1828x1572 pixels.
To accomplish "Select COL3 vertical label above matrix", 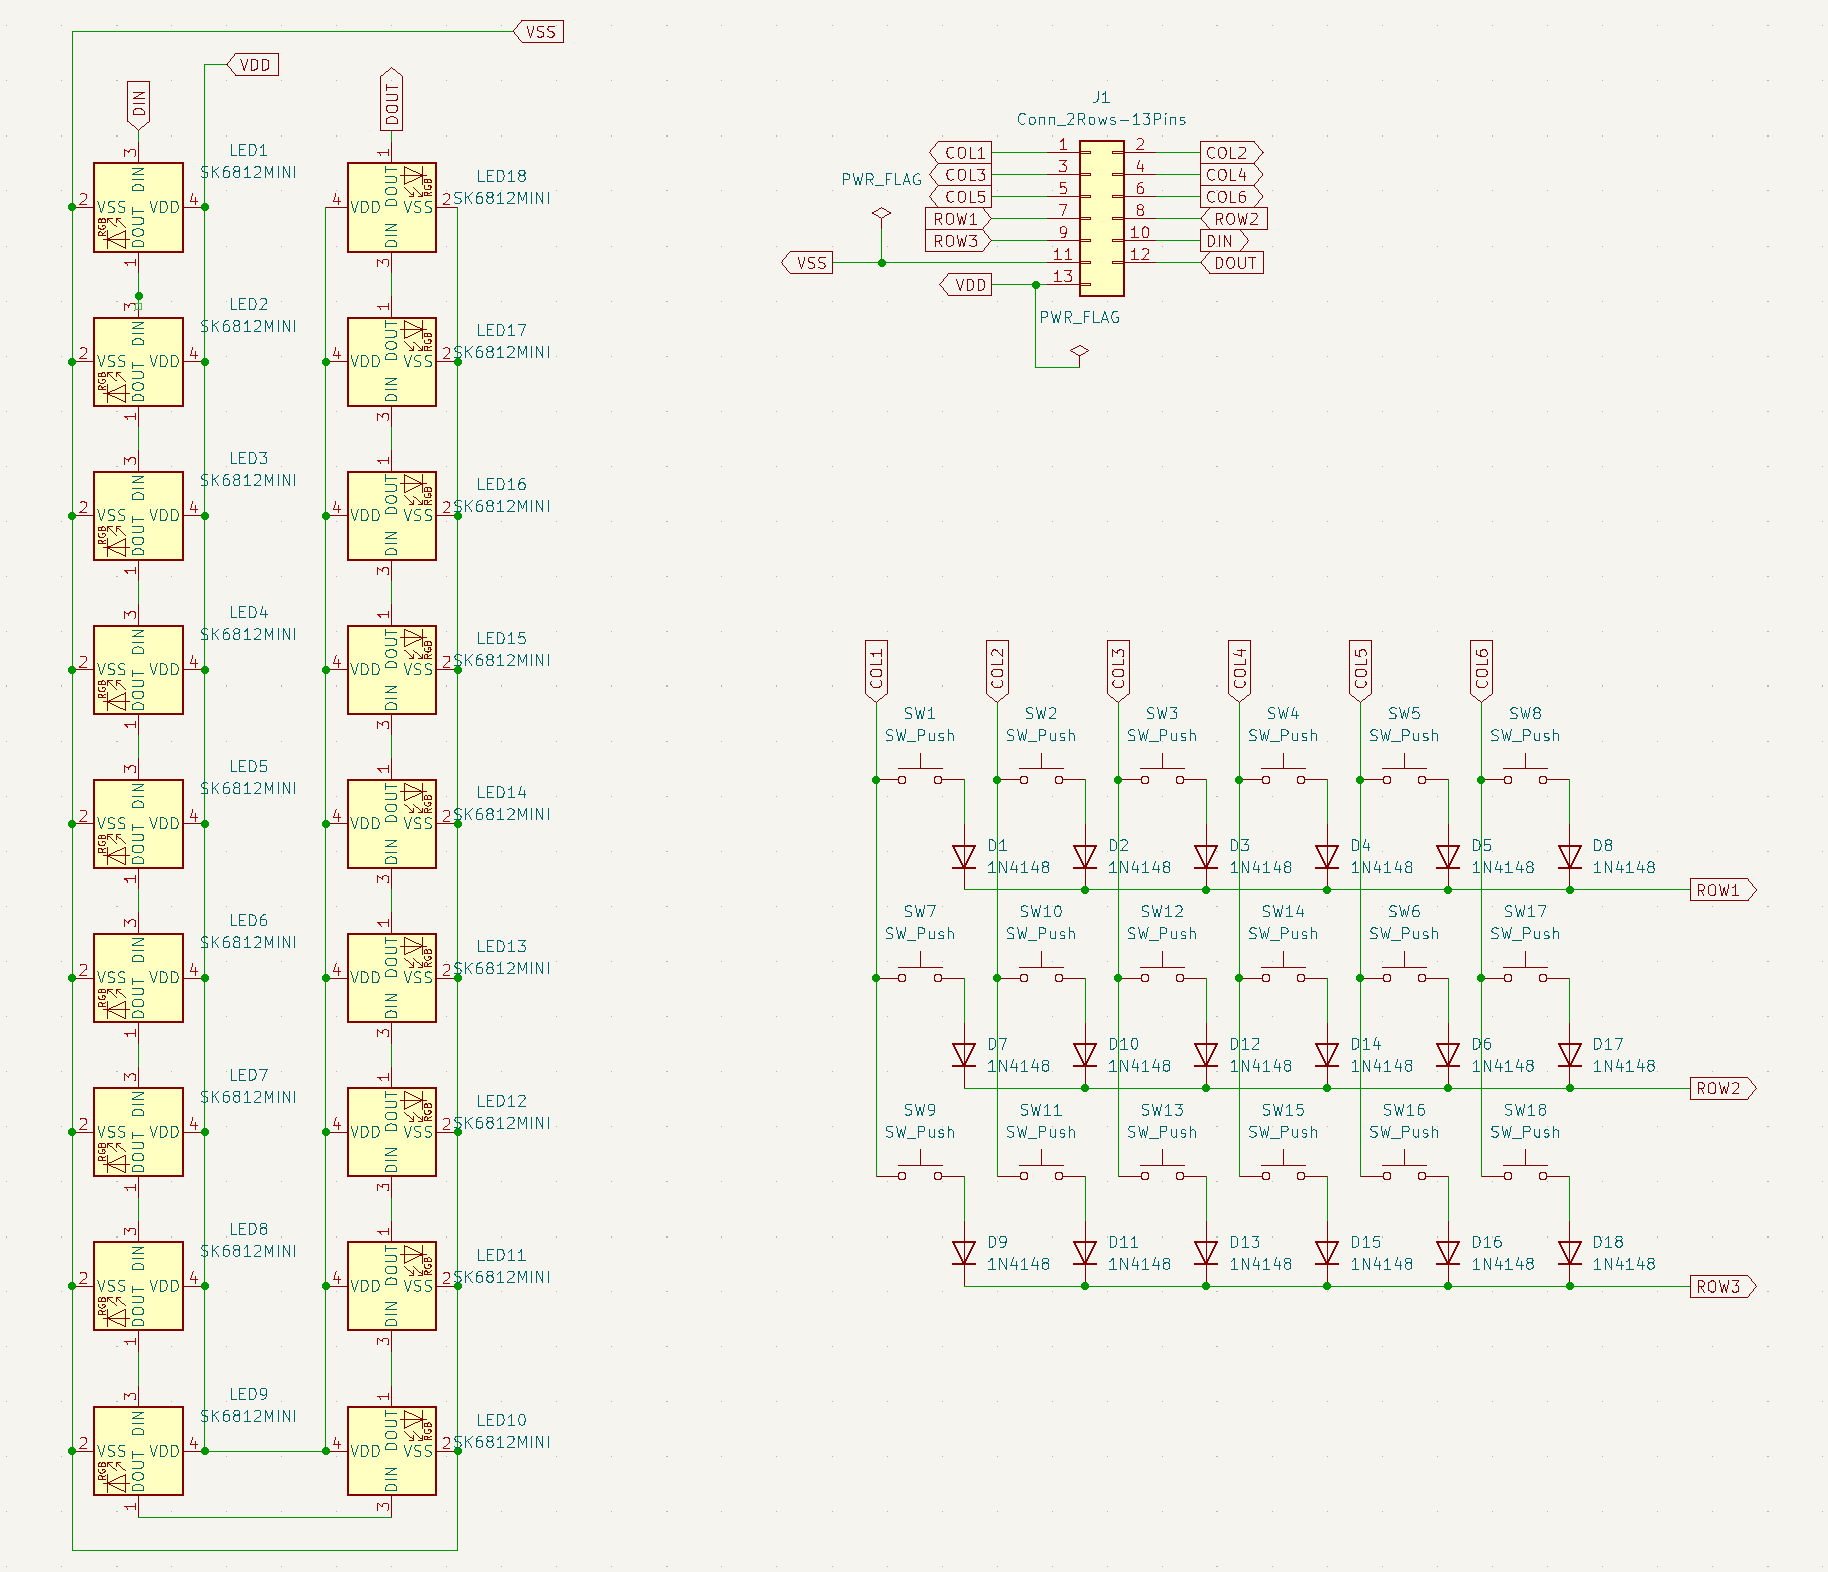I will pos(1118,671).
